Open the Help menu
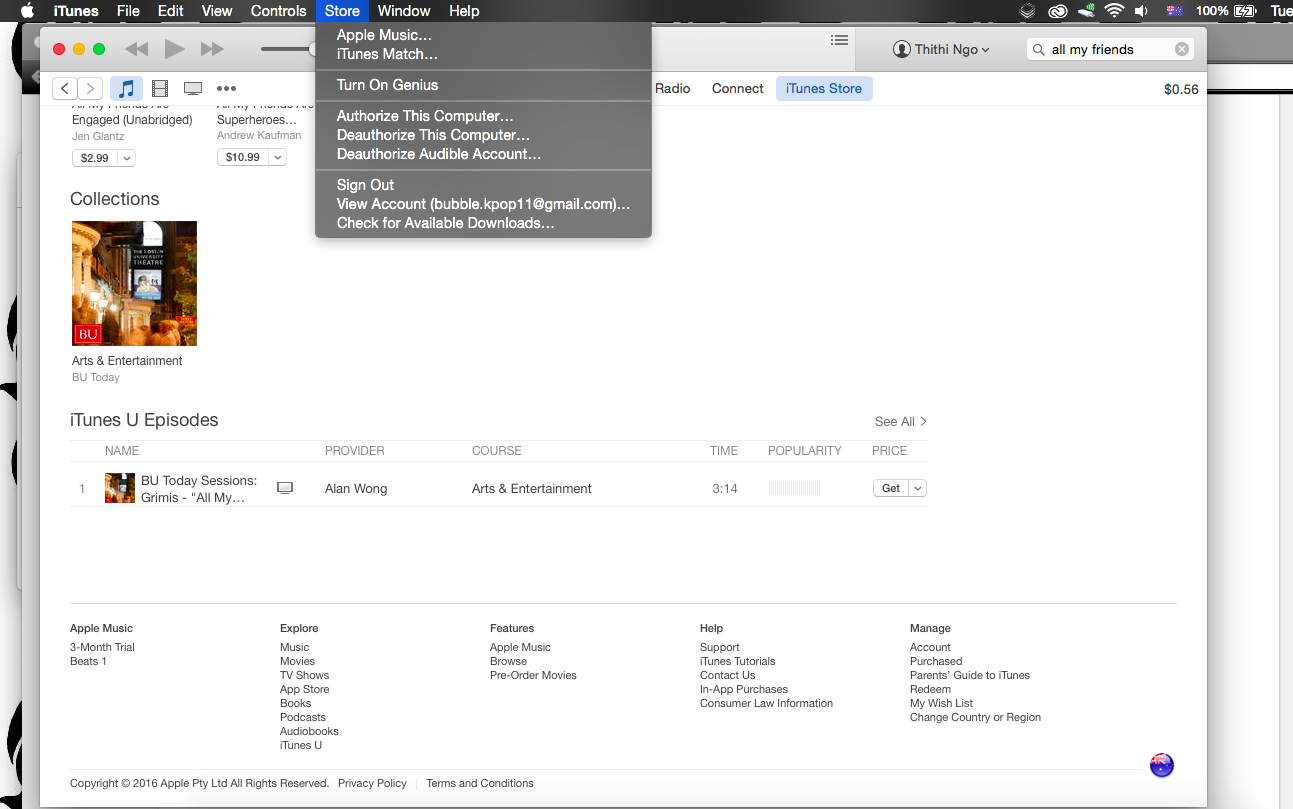The image size is (1293, 809). click(x=464, y=11)
